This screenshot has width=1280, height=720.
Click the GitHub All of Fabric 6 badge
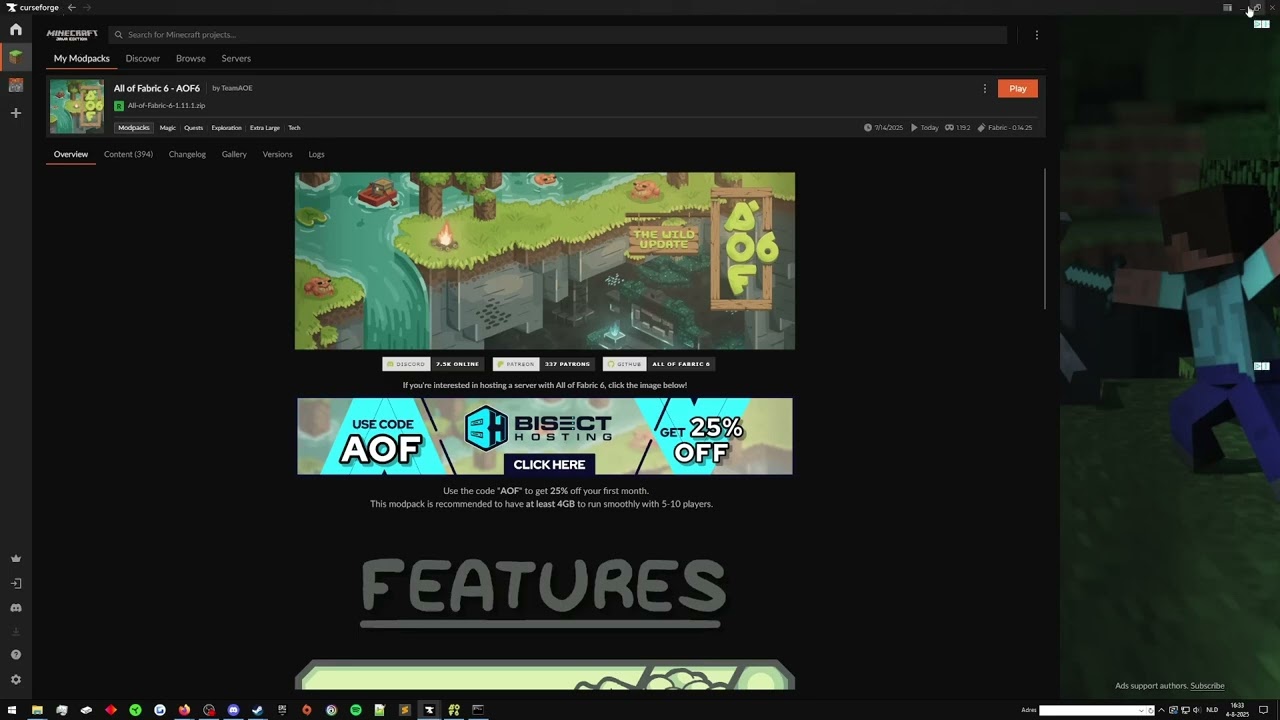[658, 364]
